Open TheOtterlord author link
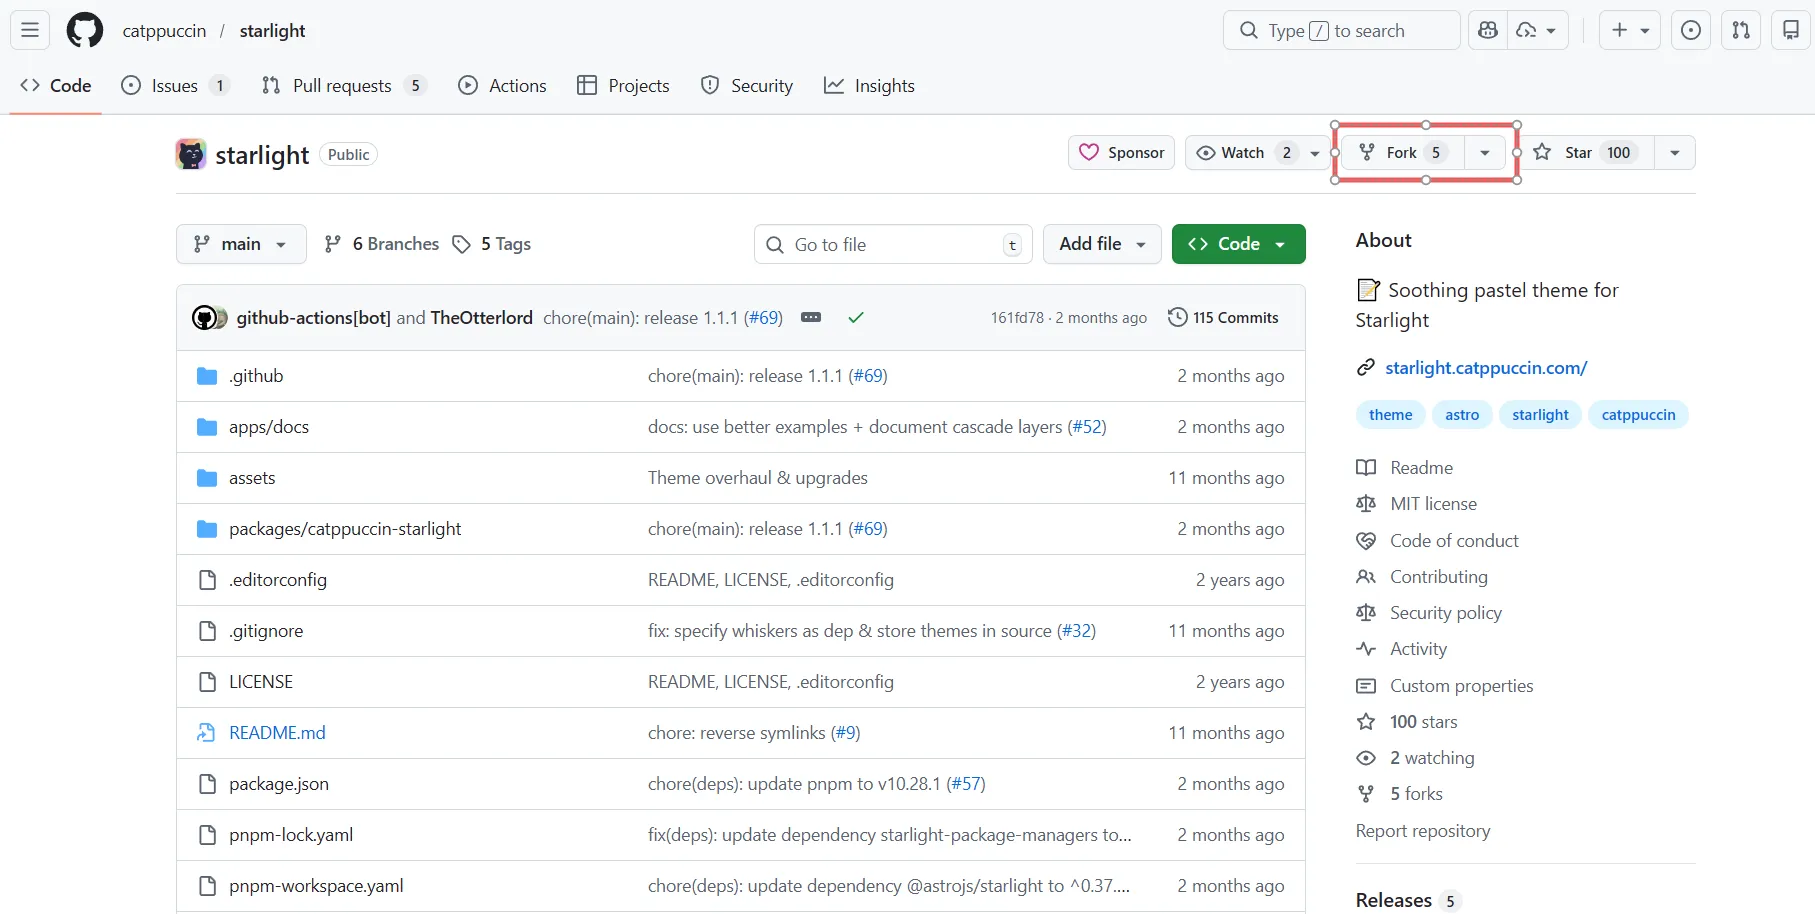Screen dimensions: 1815x914 tap(481, 317)
